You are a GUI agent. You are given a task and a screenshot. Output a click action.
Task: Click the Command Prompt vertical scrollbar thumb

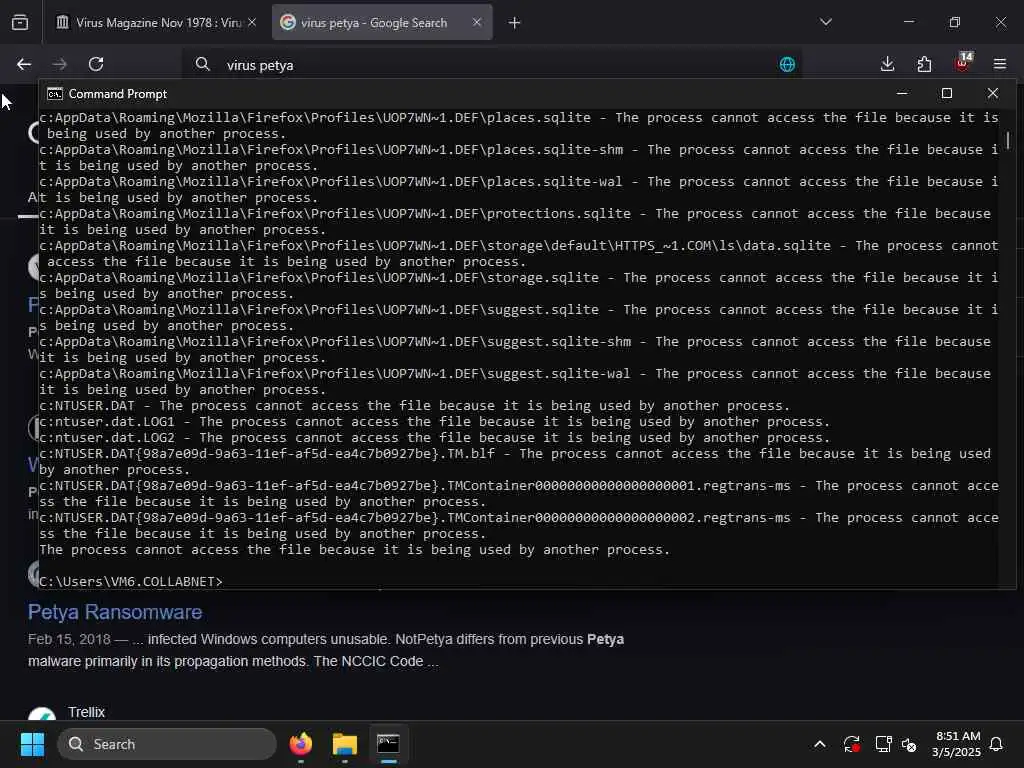[1008, 140]
